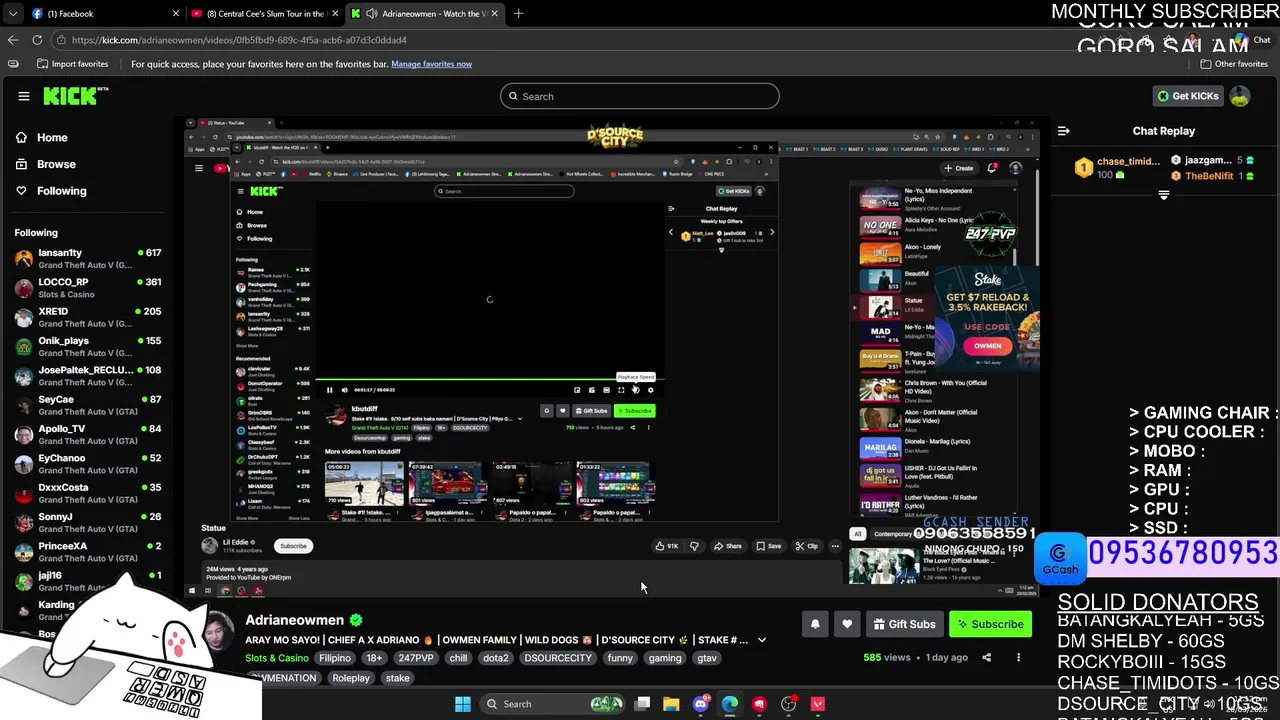Open the Home sidebar item

52,138
